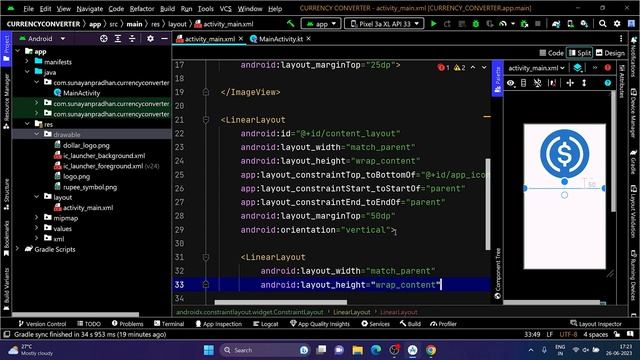The height and width of the screenshot is (360, 640).
Task: Select design surface layers icon
Action: pos(577,68)
